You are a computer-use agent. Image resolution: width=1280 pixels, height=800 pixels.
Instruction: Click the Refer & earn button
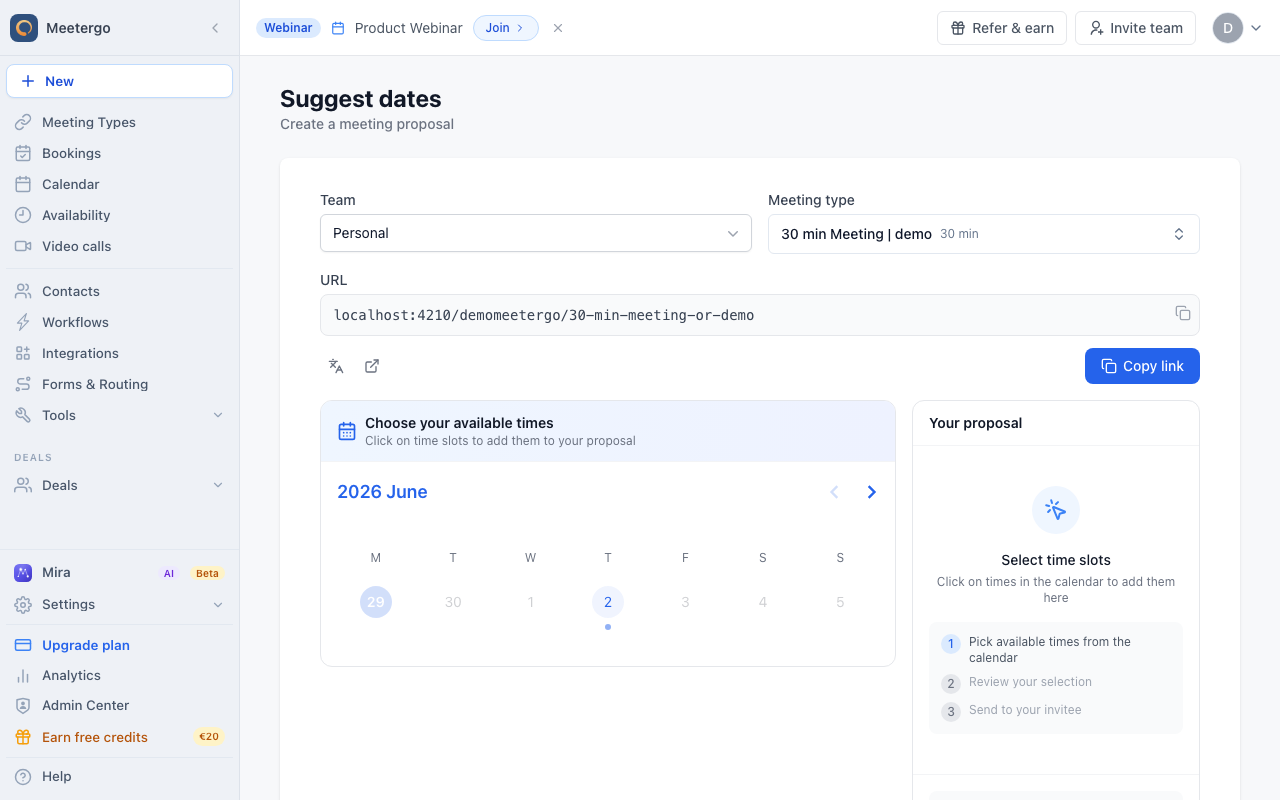(1002, 28)
